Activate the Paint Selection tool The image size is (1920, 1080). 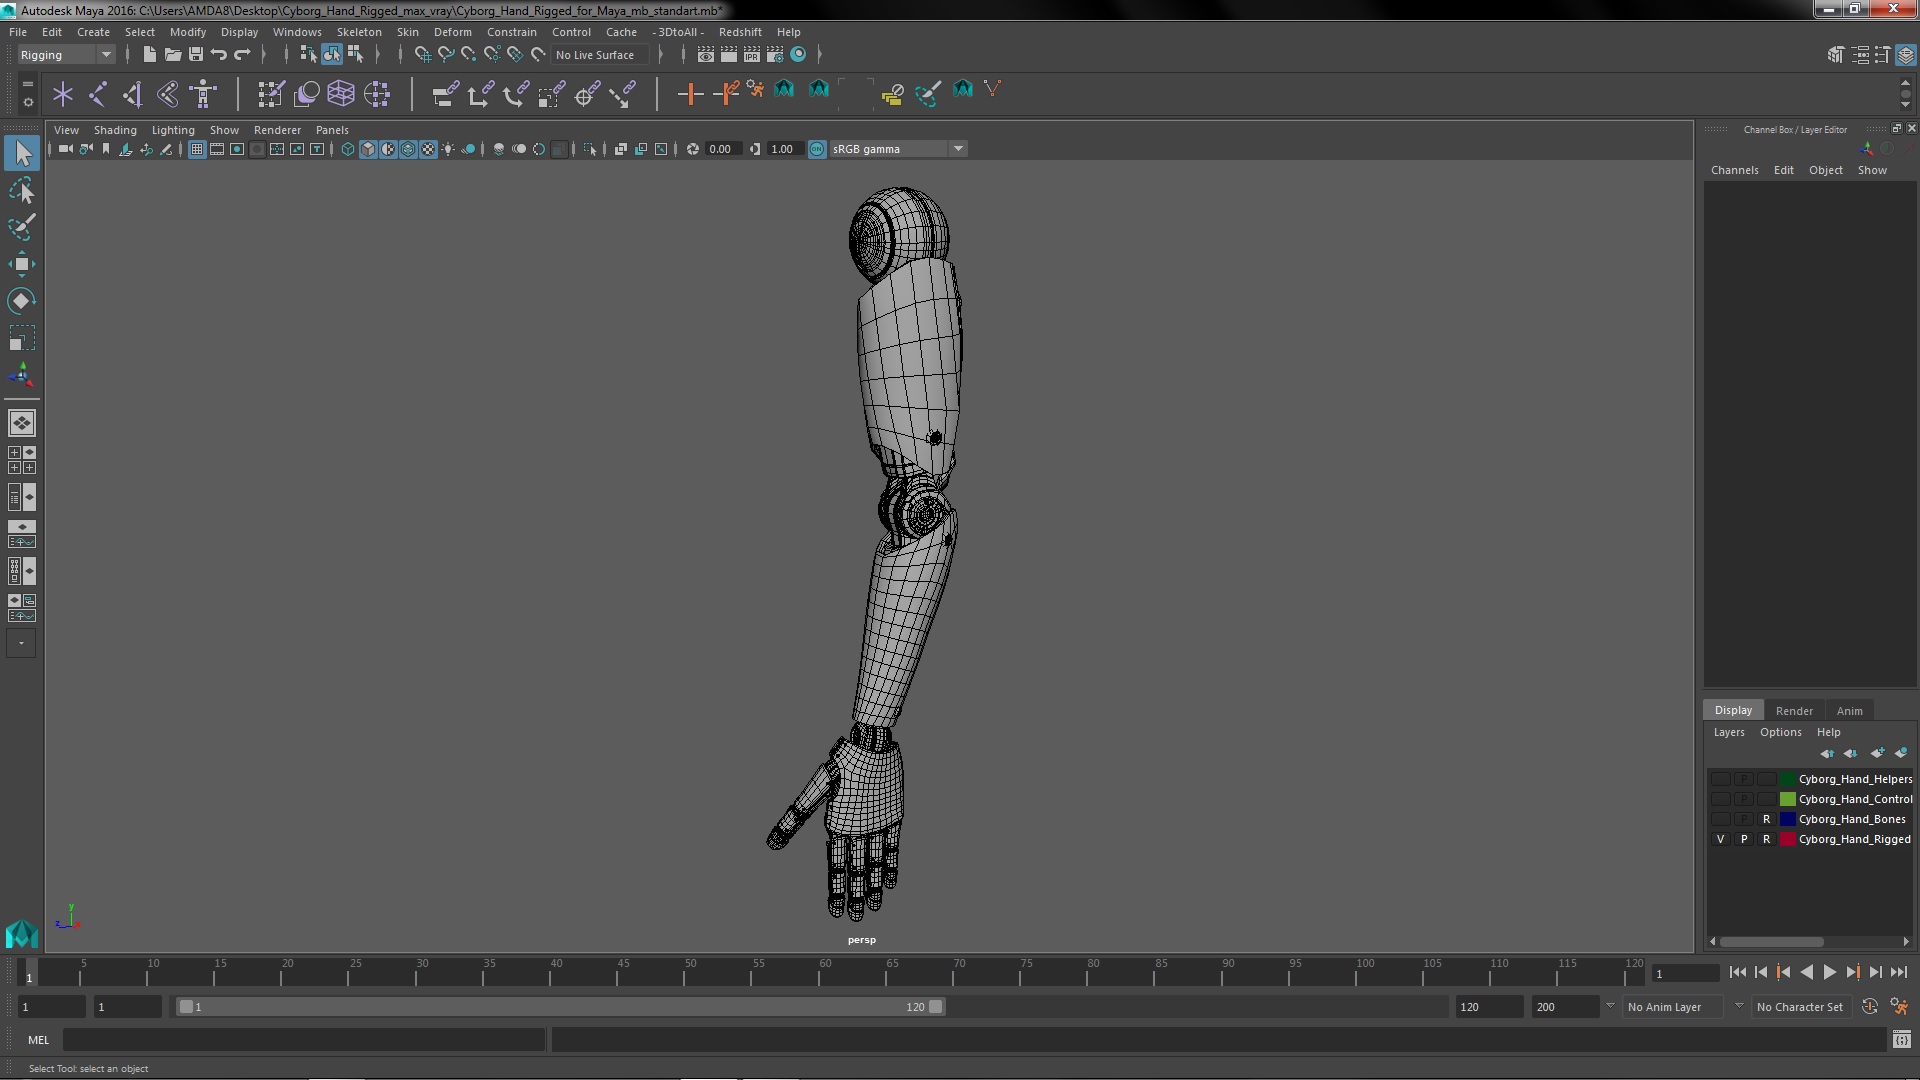pos(22,227)
